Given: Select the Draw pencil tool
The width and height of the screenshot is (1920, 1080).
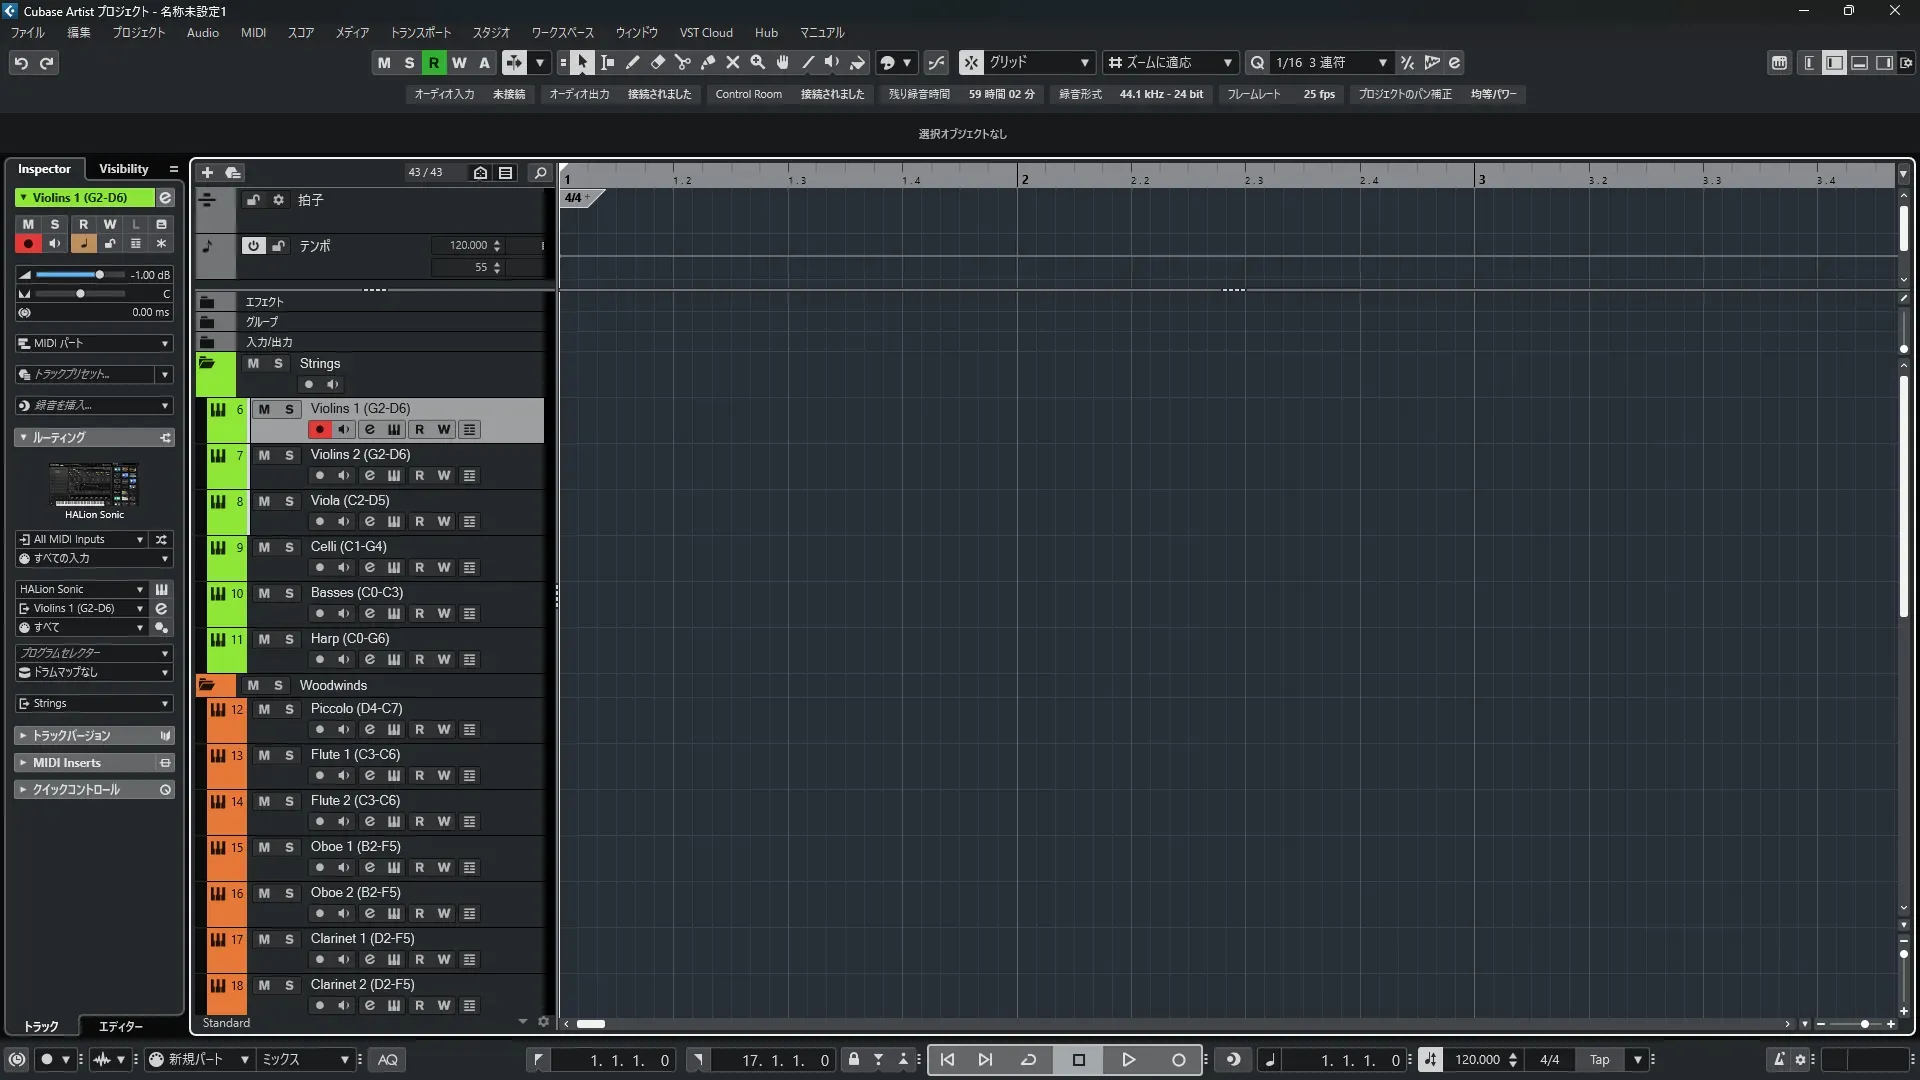Looking at the screenshot, I should pos(632,63).
